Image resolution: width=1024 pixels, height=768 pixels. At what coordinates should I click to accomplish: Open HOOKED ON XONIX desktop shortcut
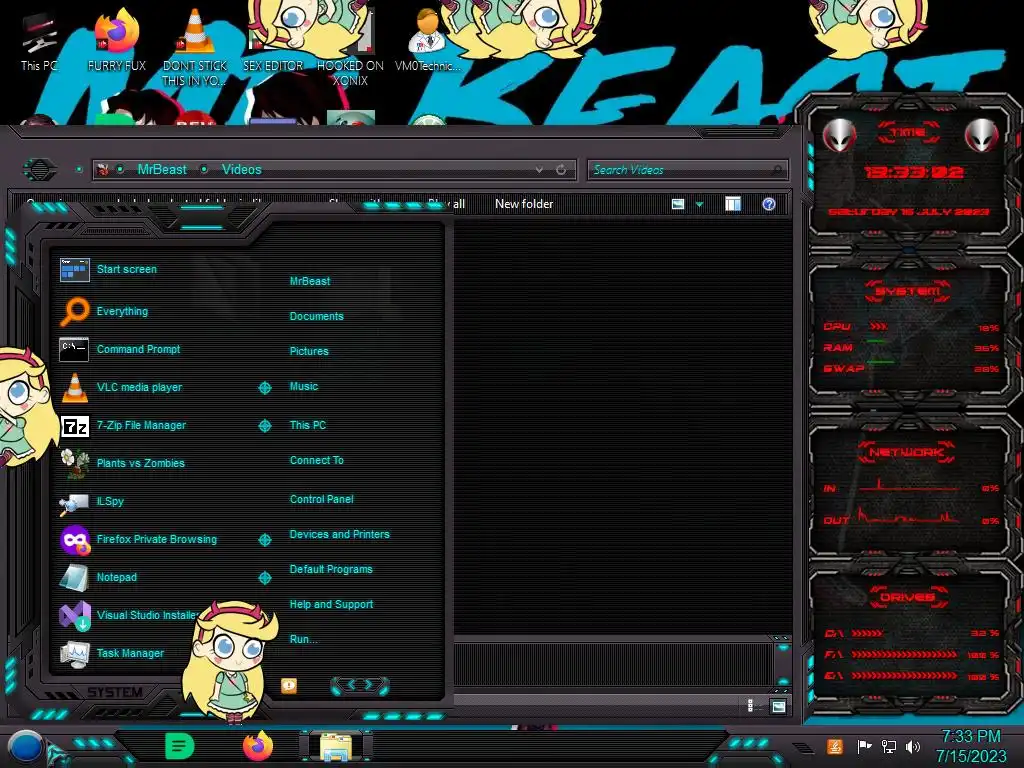350,47
